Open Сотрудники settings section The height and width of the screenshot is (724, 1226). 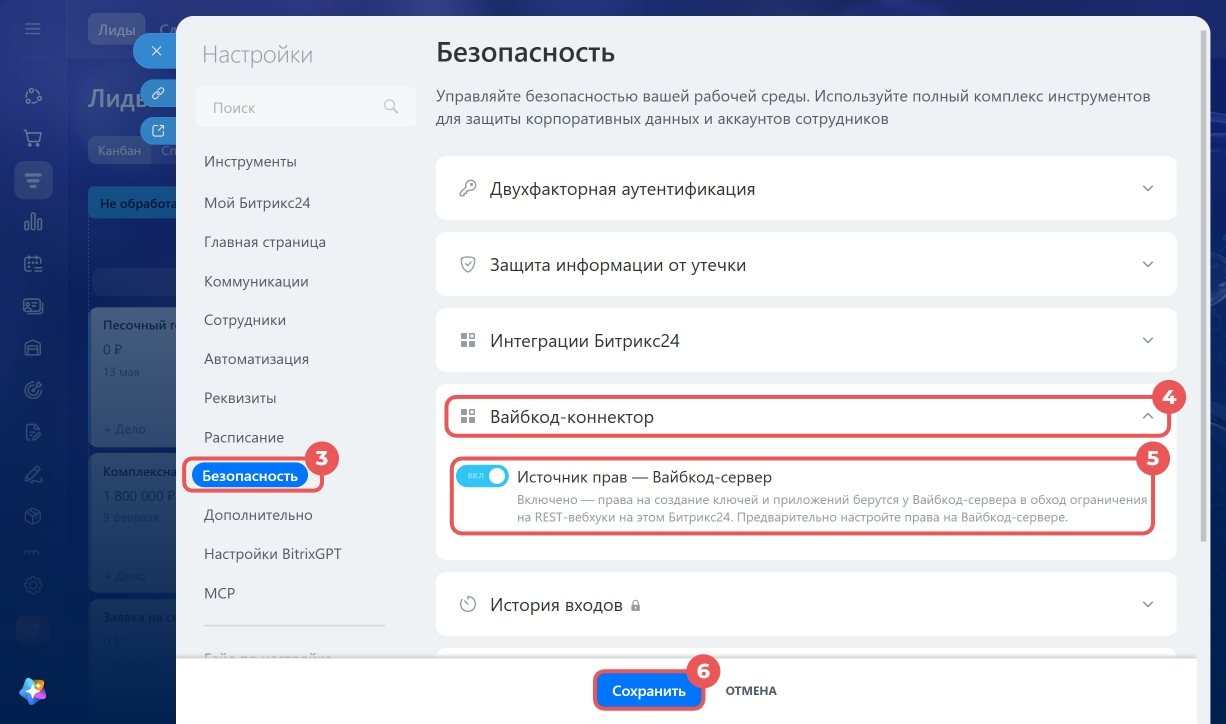[x=245, y=320]
